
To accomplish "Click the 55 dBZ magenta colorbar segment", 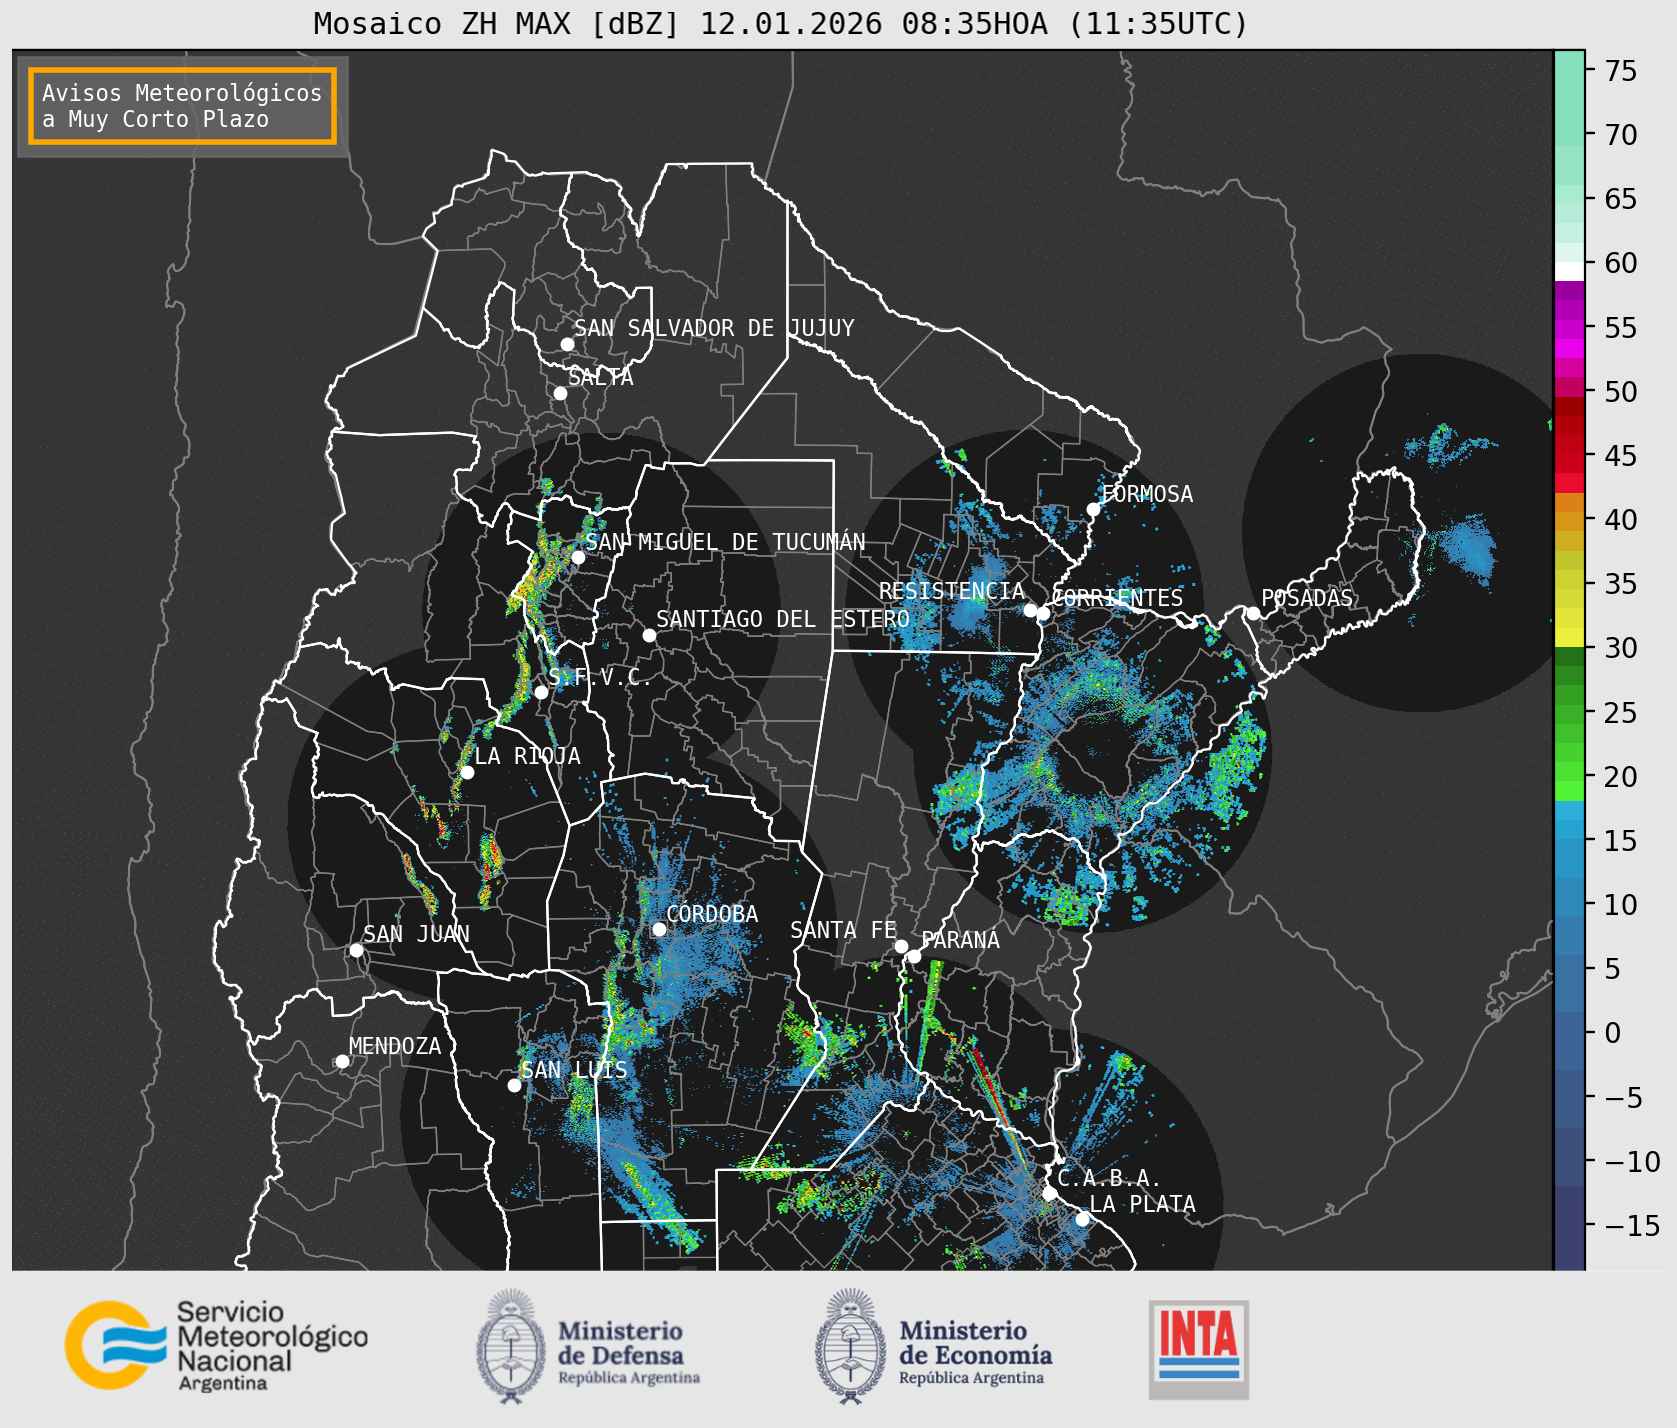I will tap(1569, 328).
